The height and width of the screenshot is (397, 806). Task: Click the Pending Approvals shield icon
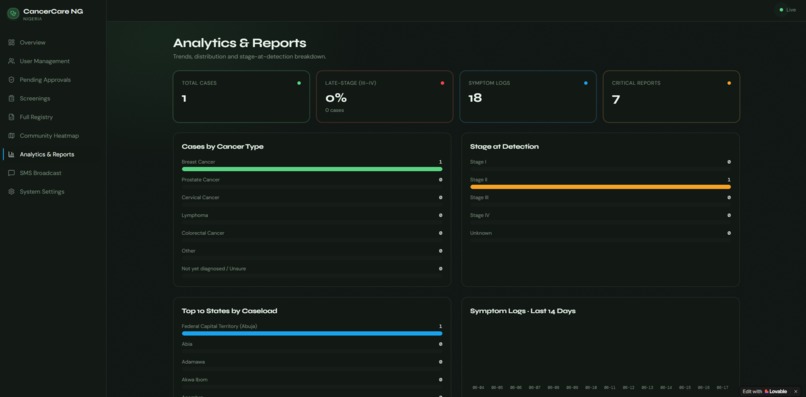(11, 80)
